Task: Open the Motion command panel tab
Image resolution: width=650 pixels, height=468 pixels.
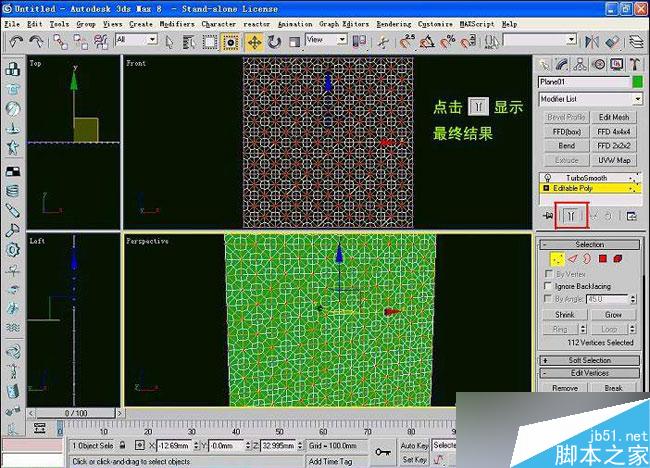Action: point(599,64)
